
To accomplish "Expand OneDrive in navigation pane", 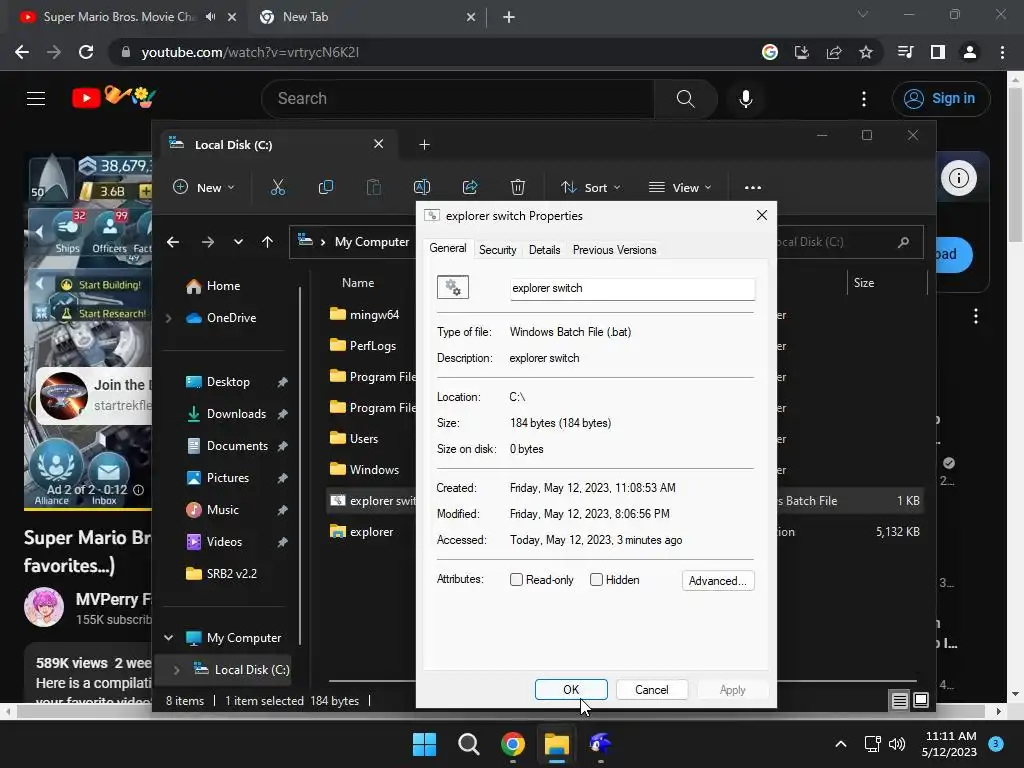I will pyautogui.click(x=168, y=318).
